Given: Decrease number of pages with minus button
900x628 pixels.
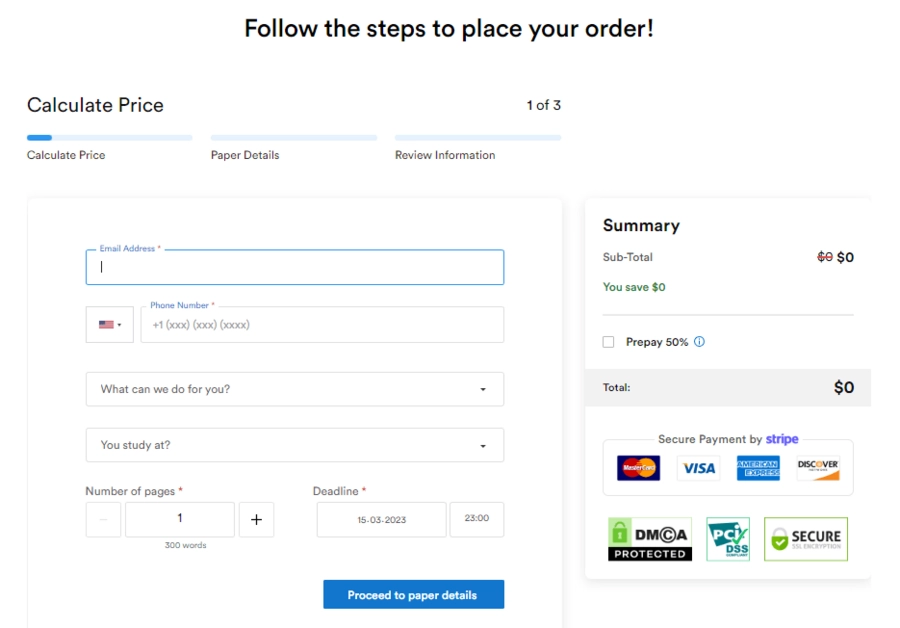Looking at the screenshot, I should pyautogui.click(x=103, y=520).
